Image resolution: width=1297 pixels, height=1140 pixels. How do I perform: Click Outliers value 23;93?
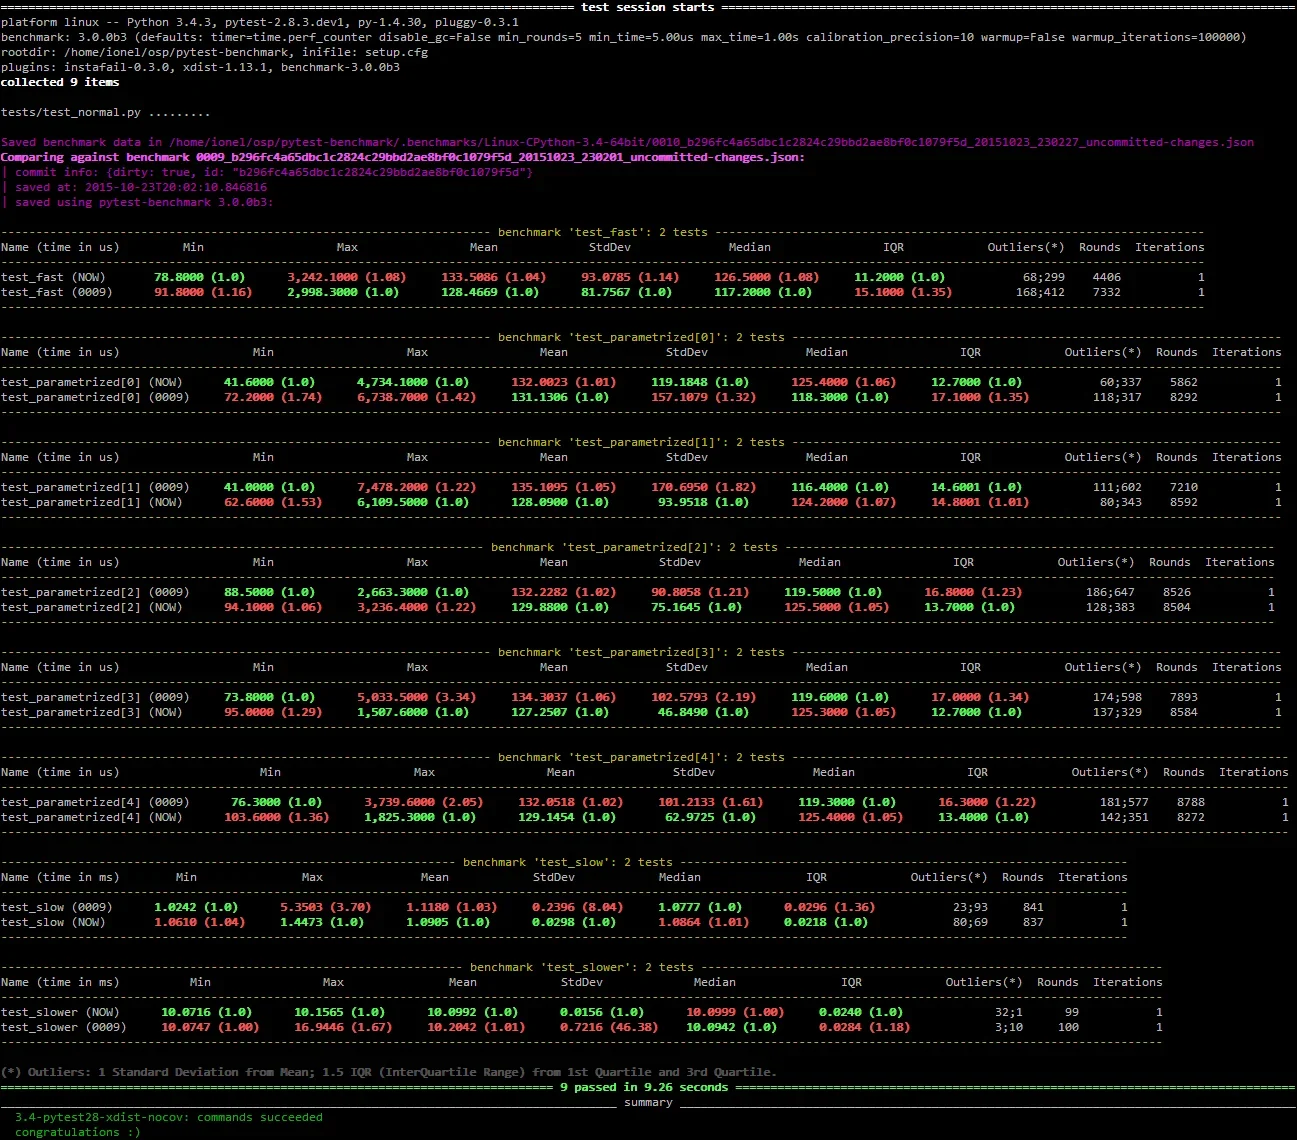click(x=970, y=907)
